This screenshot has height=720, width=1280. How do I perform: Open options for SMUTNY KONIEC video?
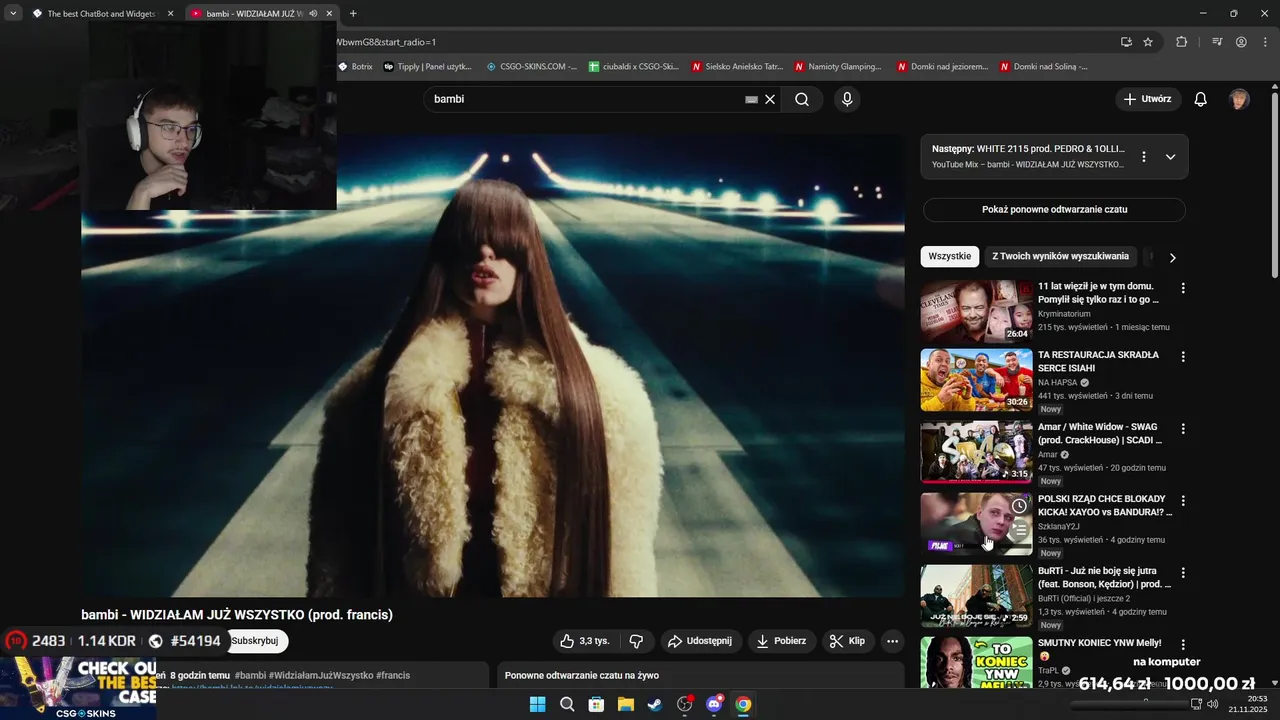[1183, 645]
